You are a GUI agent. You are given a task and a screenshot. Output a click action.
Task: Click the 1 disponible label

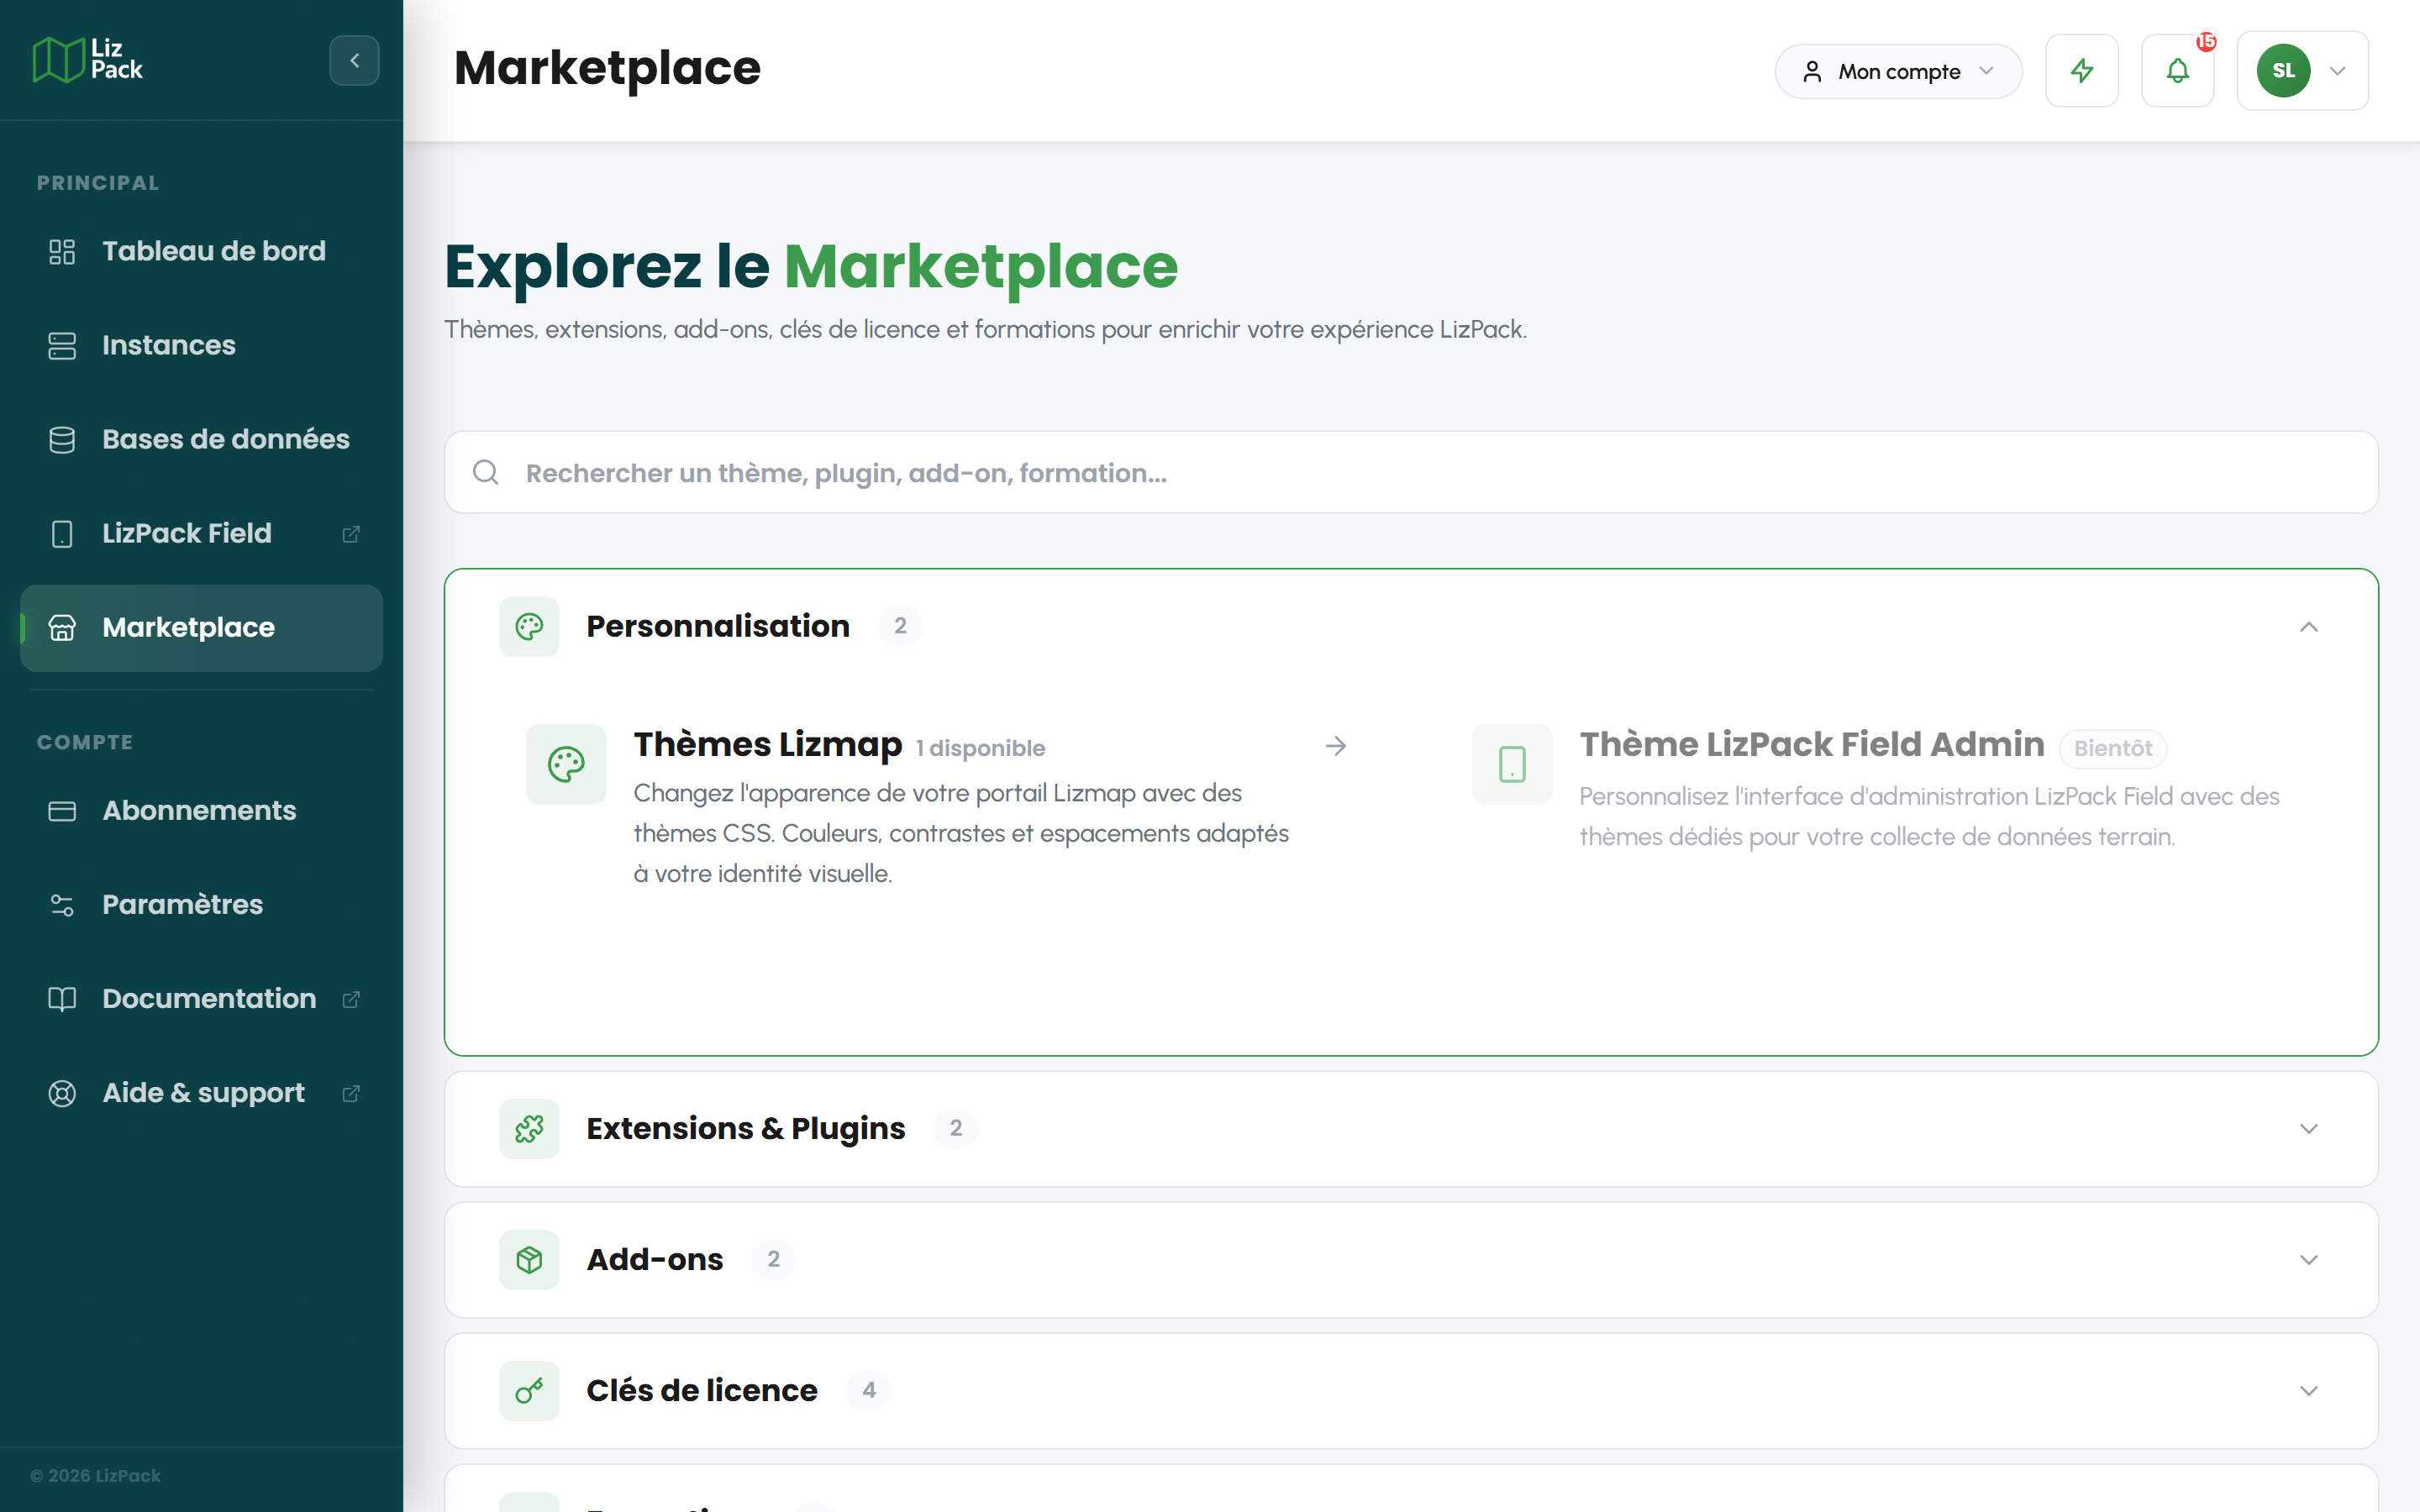coord(980,748)
